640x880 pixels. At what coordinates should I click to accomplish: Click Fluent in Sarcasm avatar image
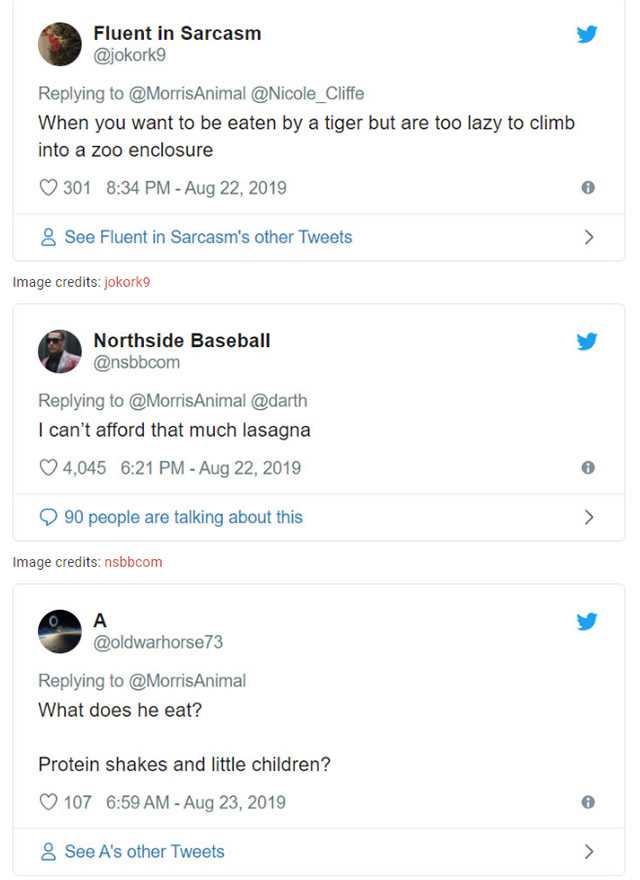point(59,44)
